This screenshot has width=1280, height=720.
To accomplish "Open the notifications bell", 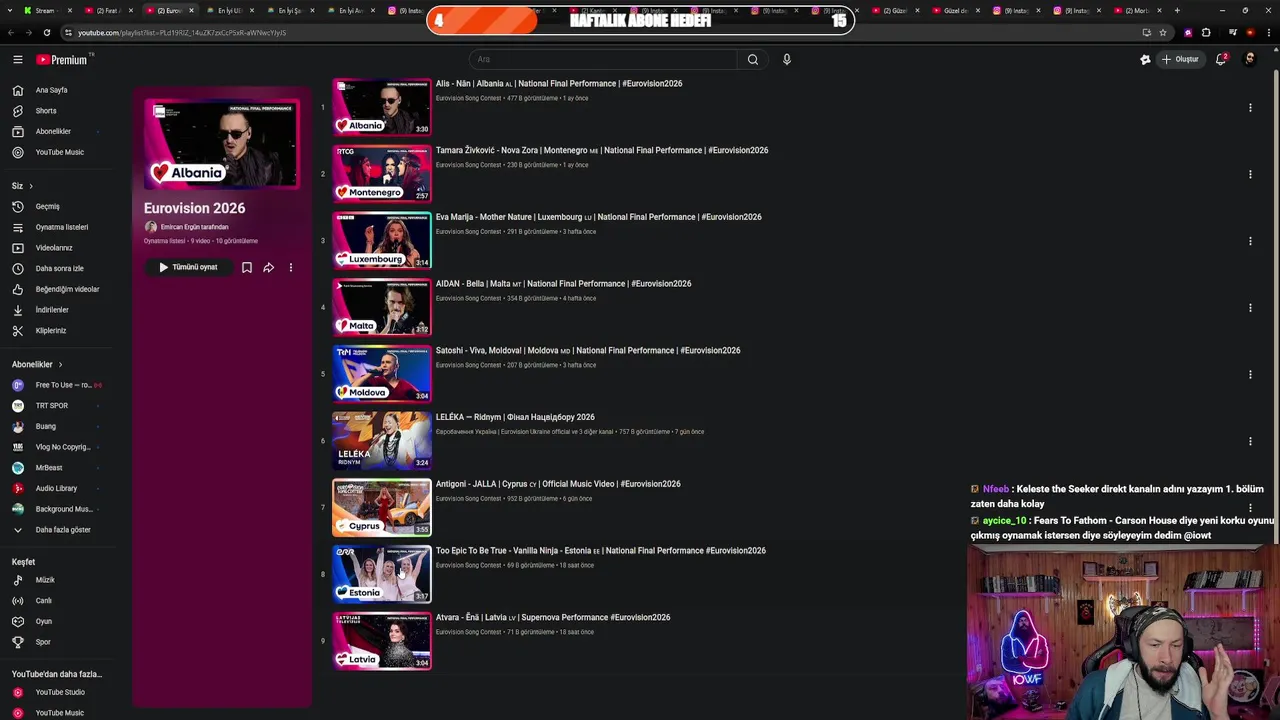I will click(x=1221, y=59).
